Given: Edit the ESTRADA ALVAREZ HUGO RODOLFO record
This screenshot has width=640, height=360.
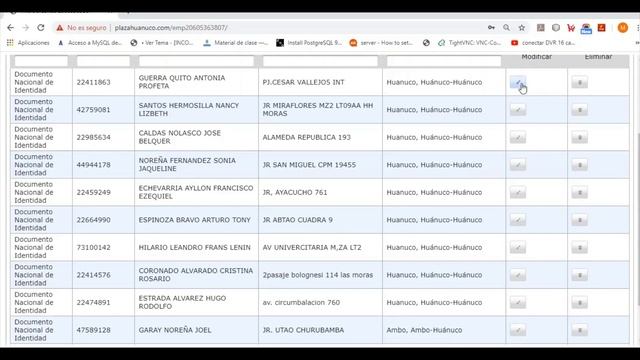Looking at the screenshot, I should coord(518,303).
